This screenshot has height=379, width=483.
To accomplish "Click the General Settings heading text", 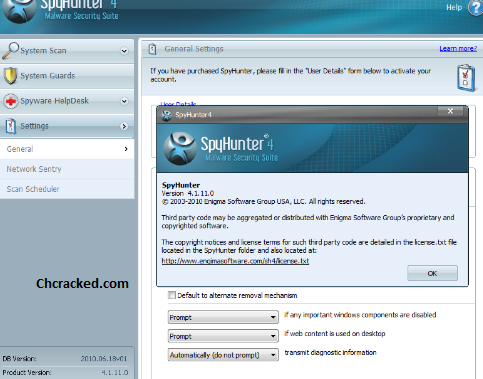I will pyautogui.click(x=194, y=49).
